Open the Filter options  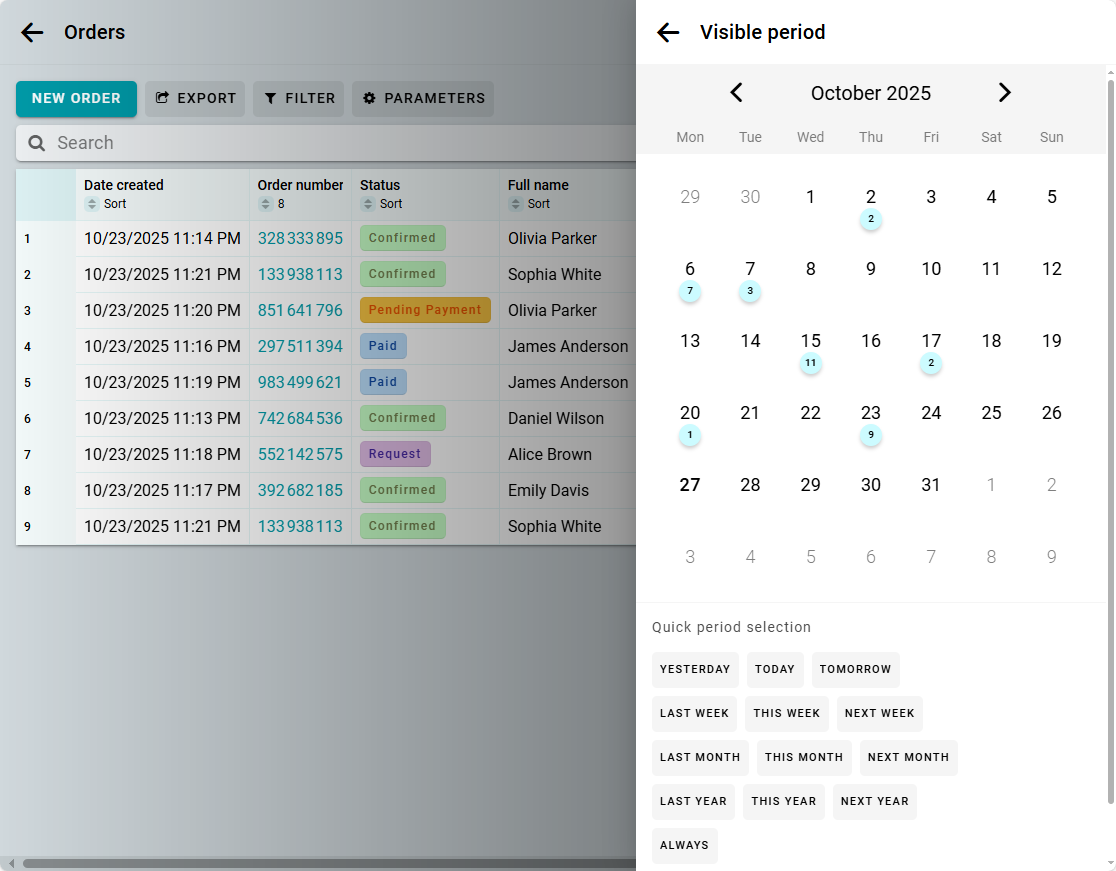tap(298, 98)
